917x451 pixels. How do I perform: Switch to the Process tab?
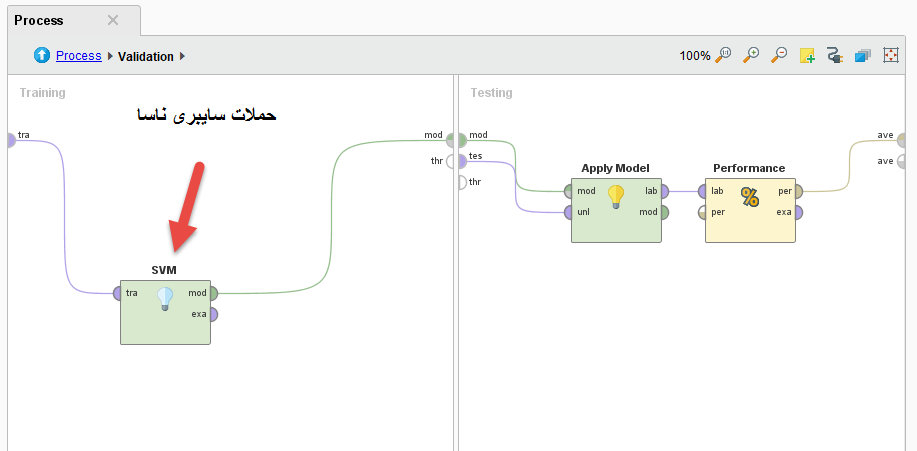[40, 20]
